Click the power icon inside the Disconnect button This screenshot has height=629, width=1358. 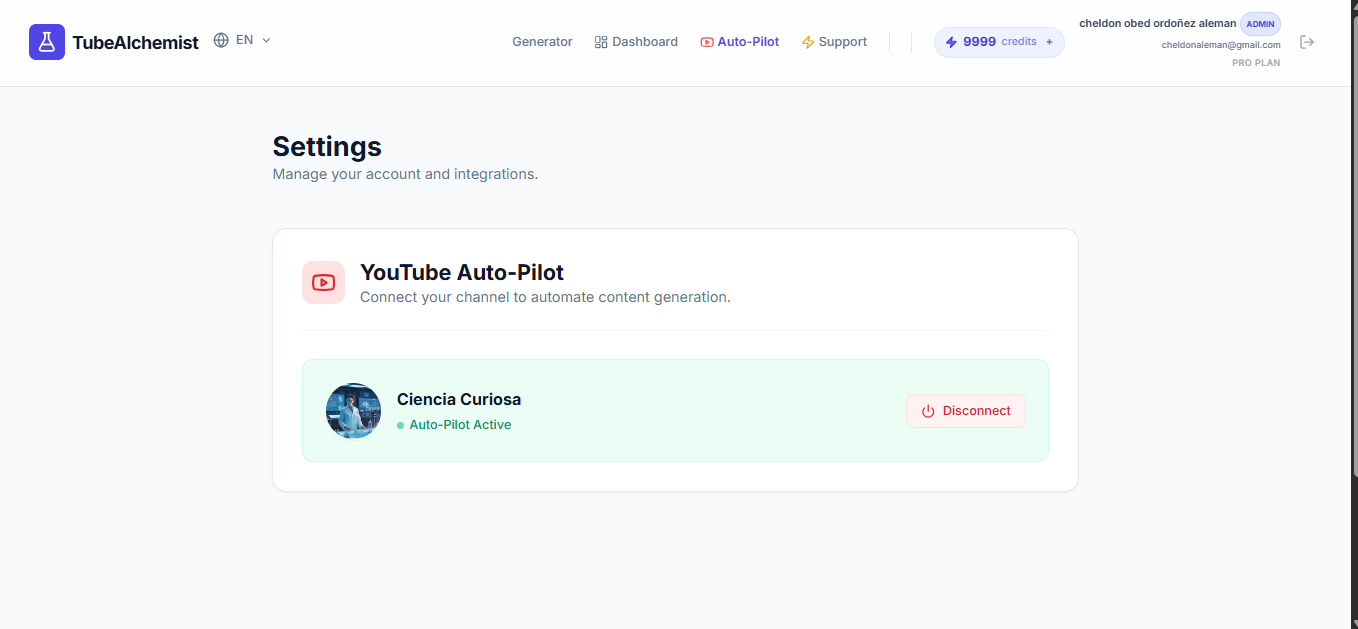click(928, 411)
